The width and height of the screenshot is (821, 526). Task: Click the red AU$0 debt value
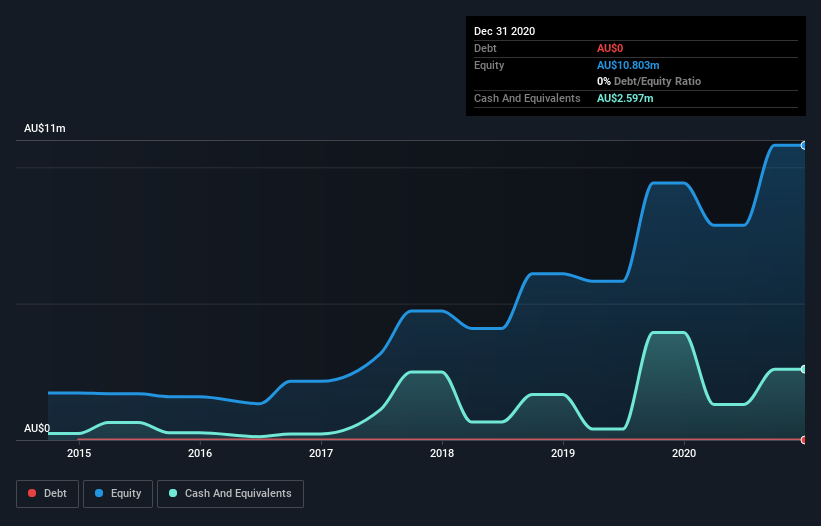tap(610, 48)
